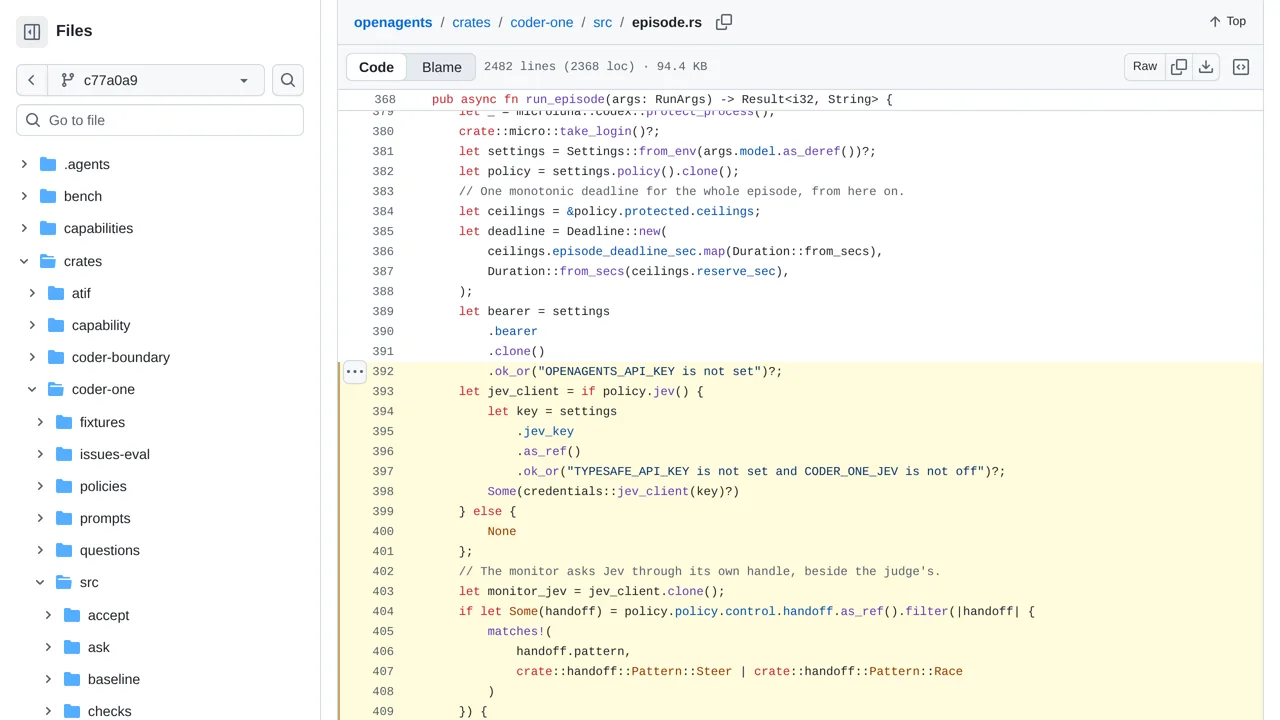Focus the Go to file field
1280x720 pixels.
click(x=160, y=120)
